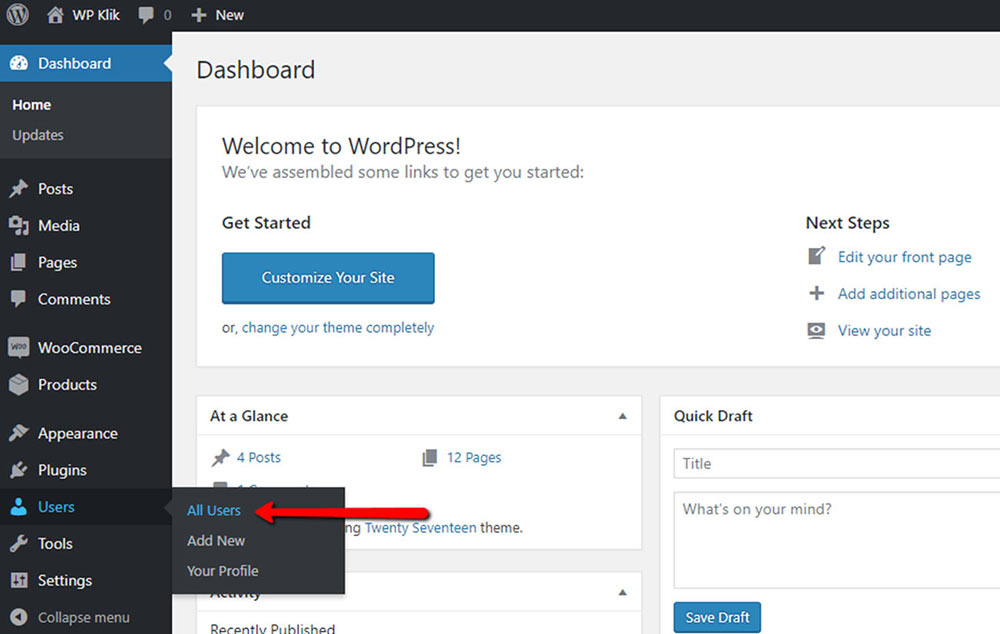Click the Tools wrench icon
The height and width of the screenshot is (634, 1000).
pos(19,543)
